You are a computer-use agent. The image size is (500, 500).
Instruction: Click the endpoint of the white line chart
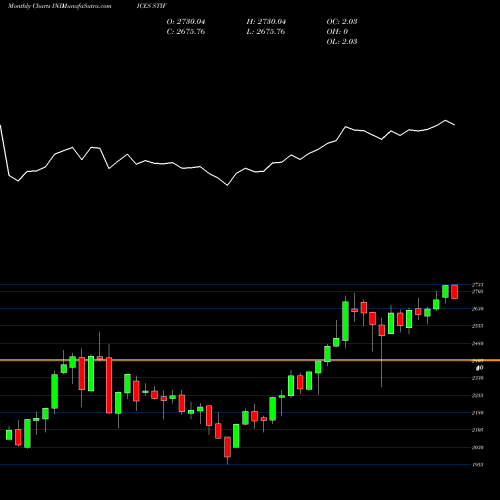click(455, 125)
